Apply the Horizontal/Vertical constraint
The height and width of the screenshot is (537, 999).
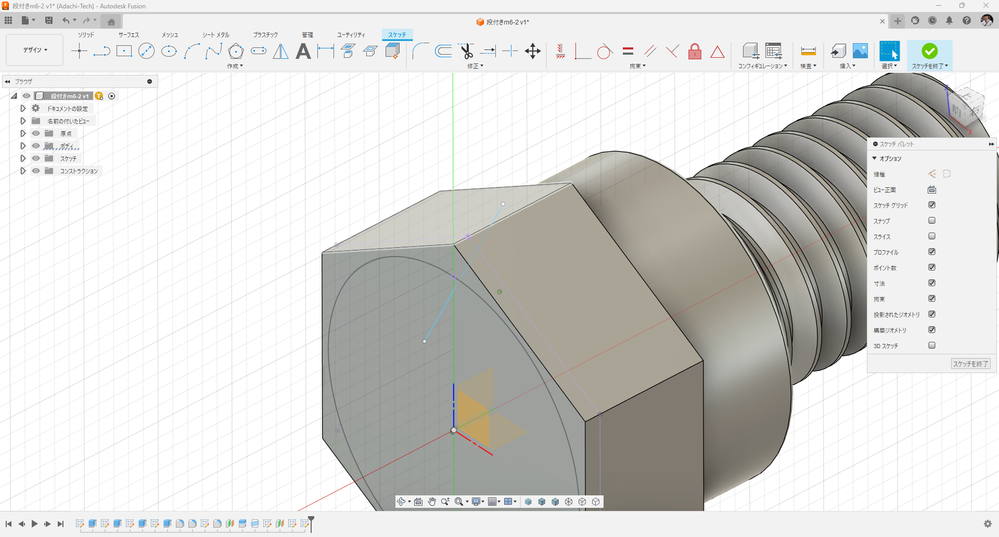click(582, 52)
